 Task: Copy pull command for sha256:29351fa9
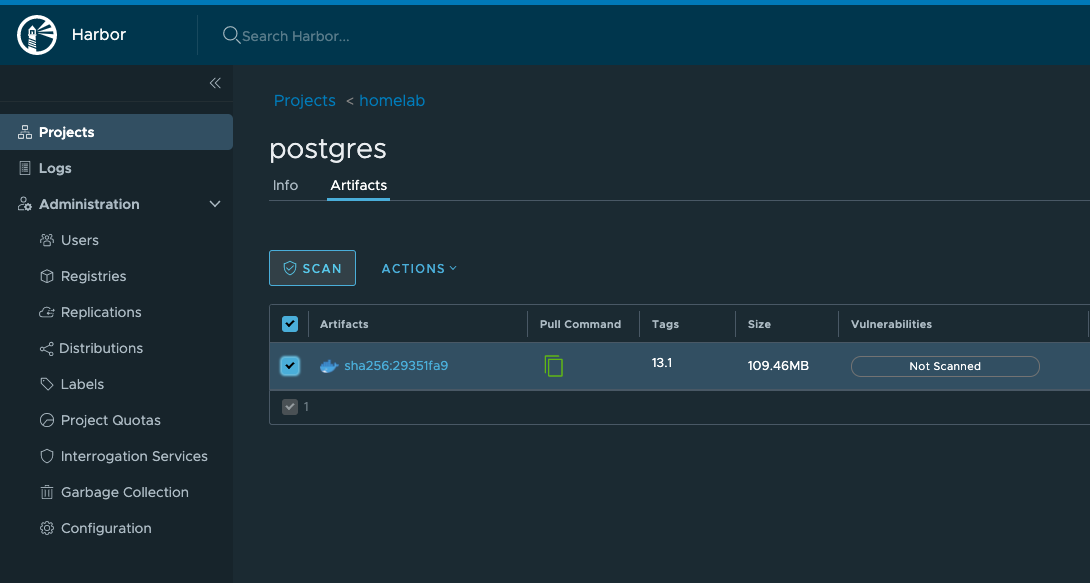pyautogui.click(x=553, y=366)
